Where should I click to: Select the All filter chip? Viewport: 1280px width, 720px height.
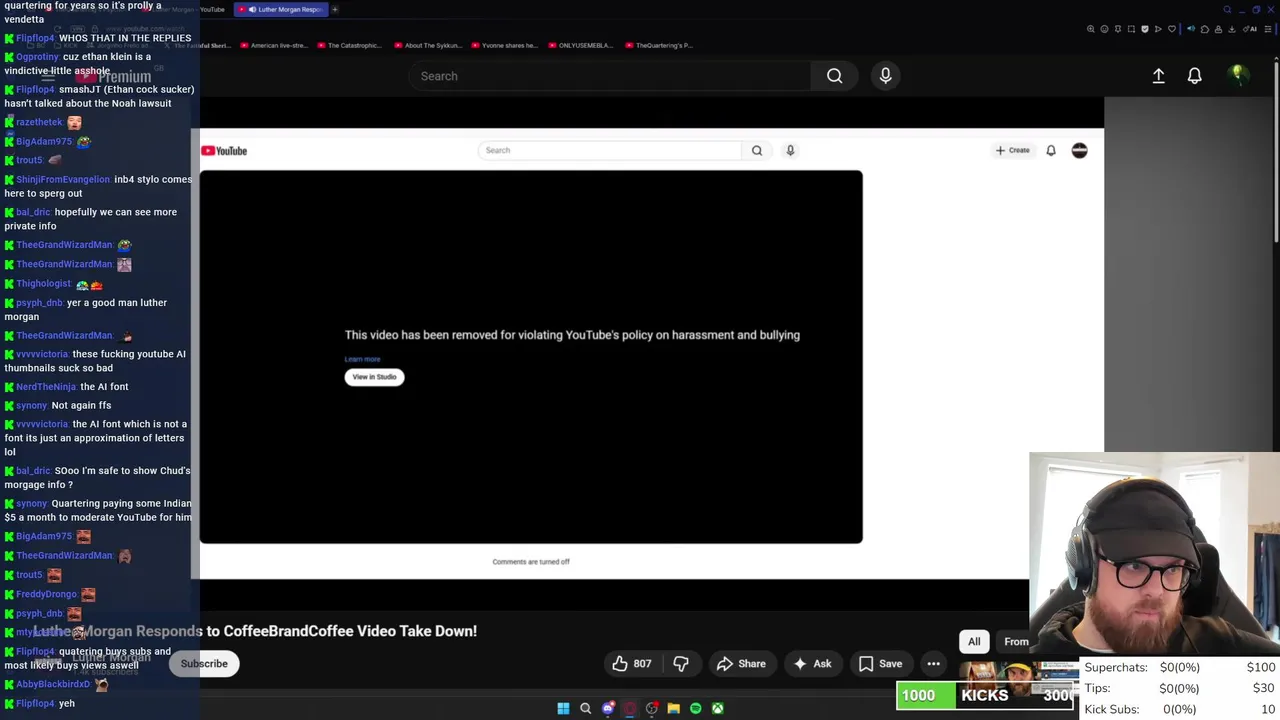[x=974, y=642]
